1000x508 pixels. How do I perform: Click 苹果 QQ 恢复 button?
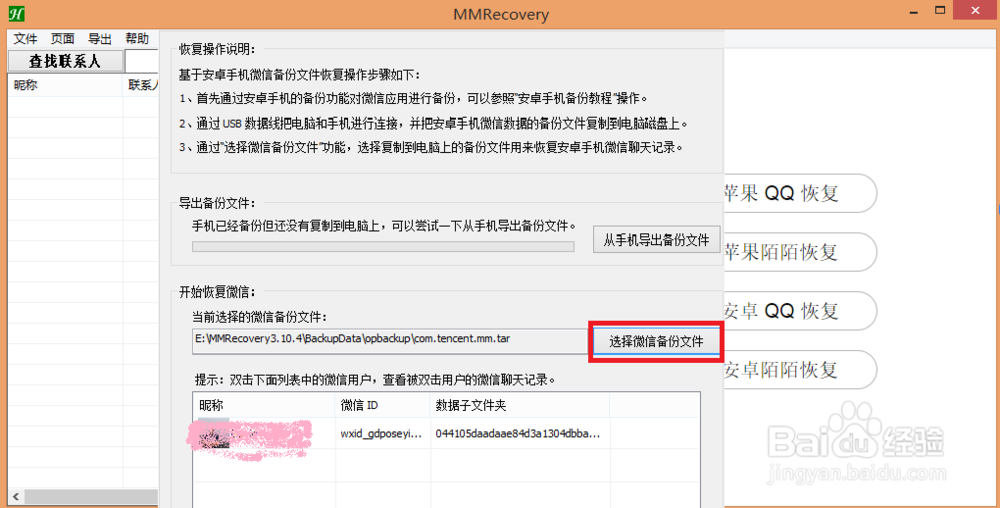pos(800,193)
